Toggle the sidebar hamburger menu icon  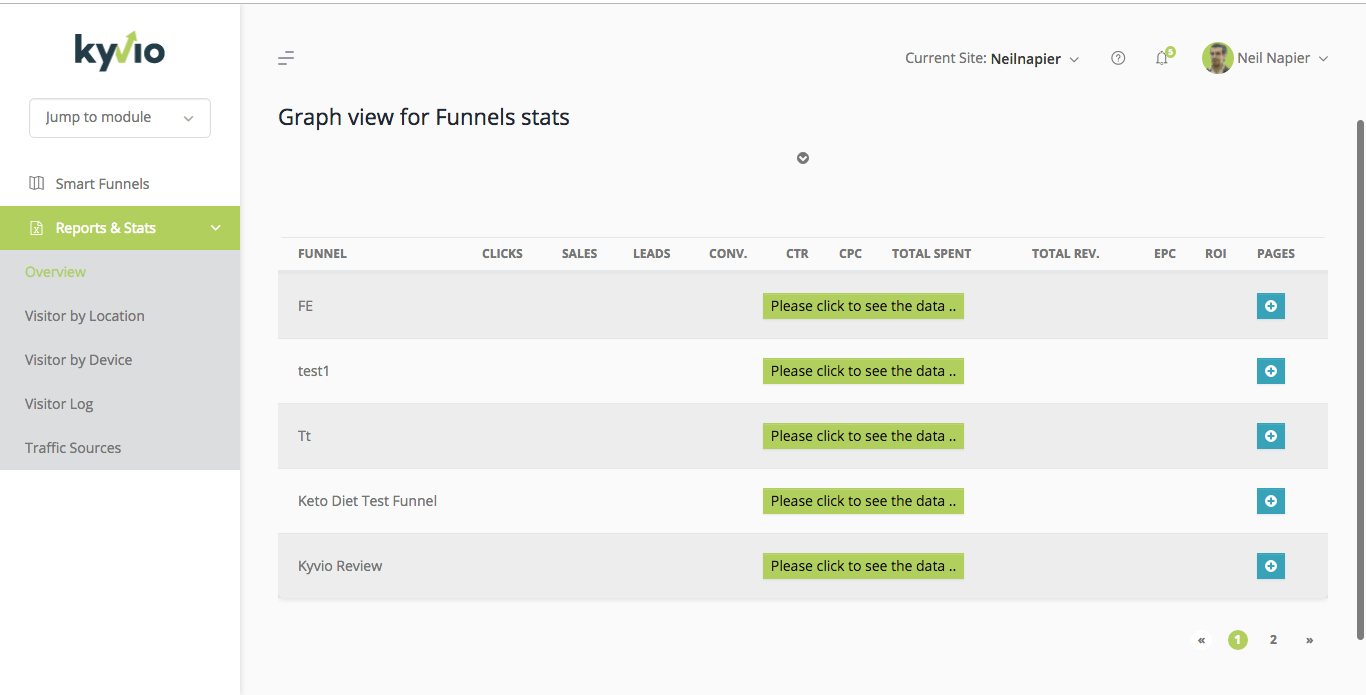point(286,58)
